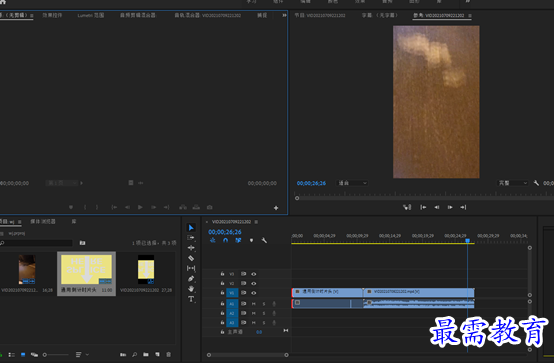Open zoom level dropdown in program monitor
Viewport: 554px width, 363px height.
(353, 183)
